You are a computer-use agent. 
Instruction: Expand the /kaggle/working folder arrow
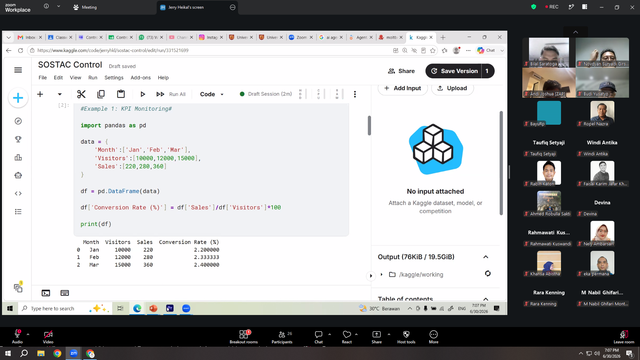pos(382,274)
